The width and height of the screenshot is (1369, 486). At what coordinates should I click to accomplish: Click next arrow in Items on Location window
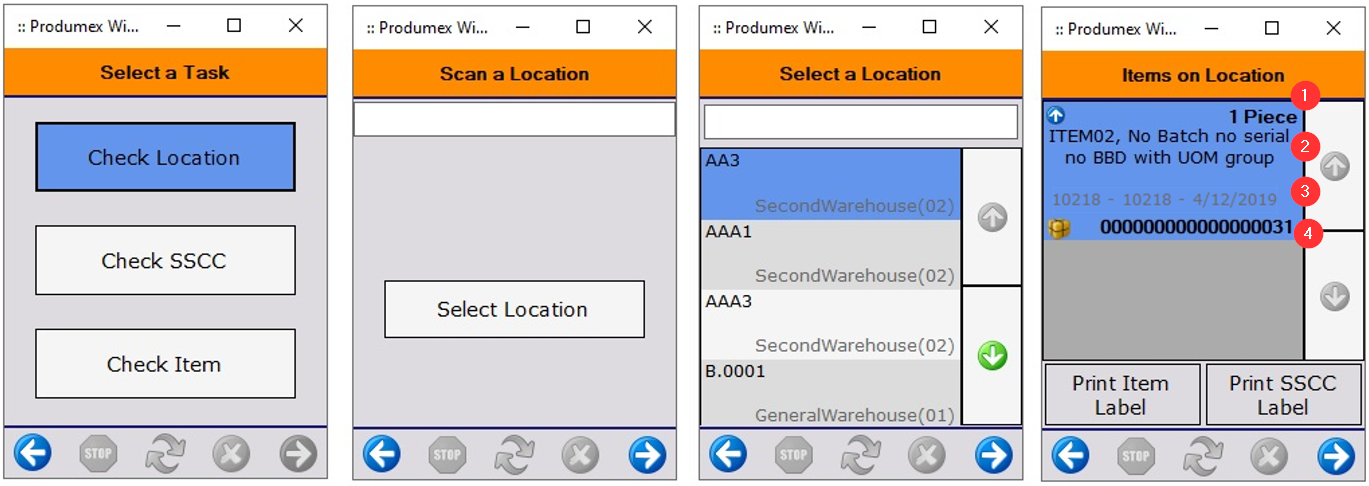[x=1336, y=456]
